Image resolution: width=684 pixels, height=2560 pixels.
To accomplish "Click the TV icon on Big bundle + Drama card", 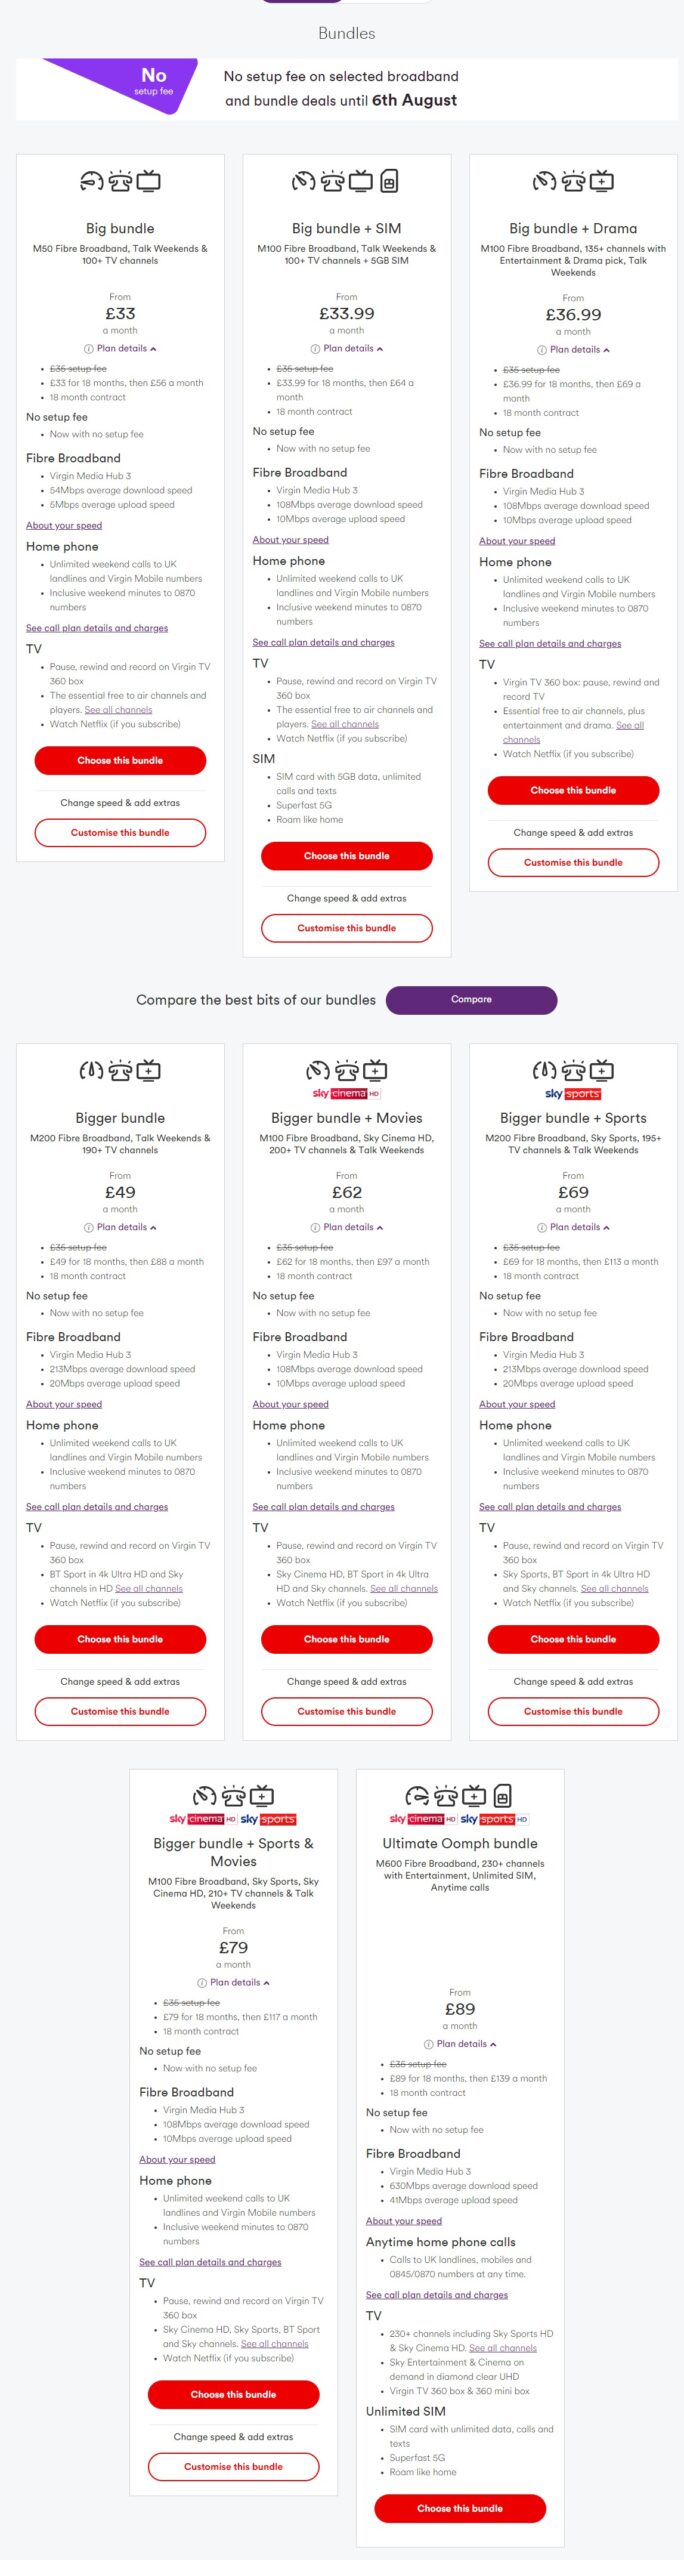I will click(x=602, y=181).
